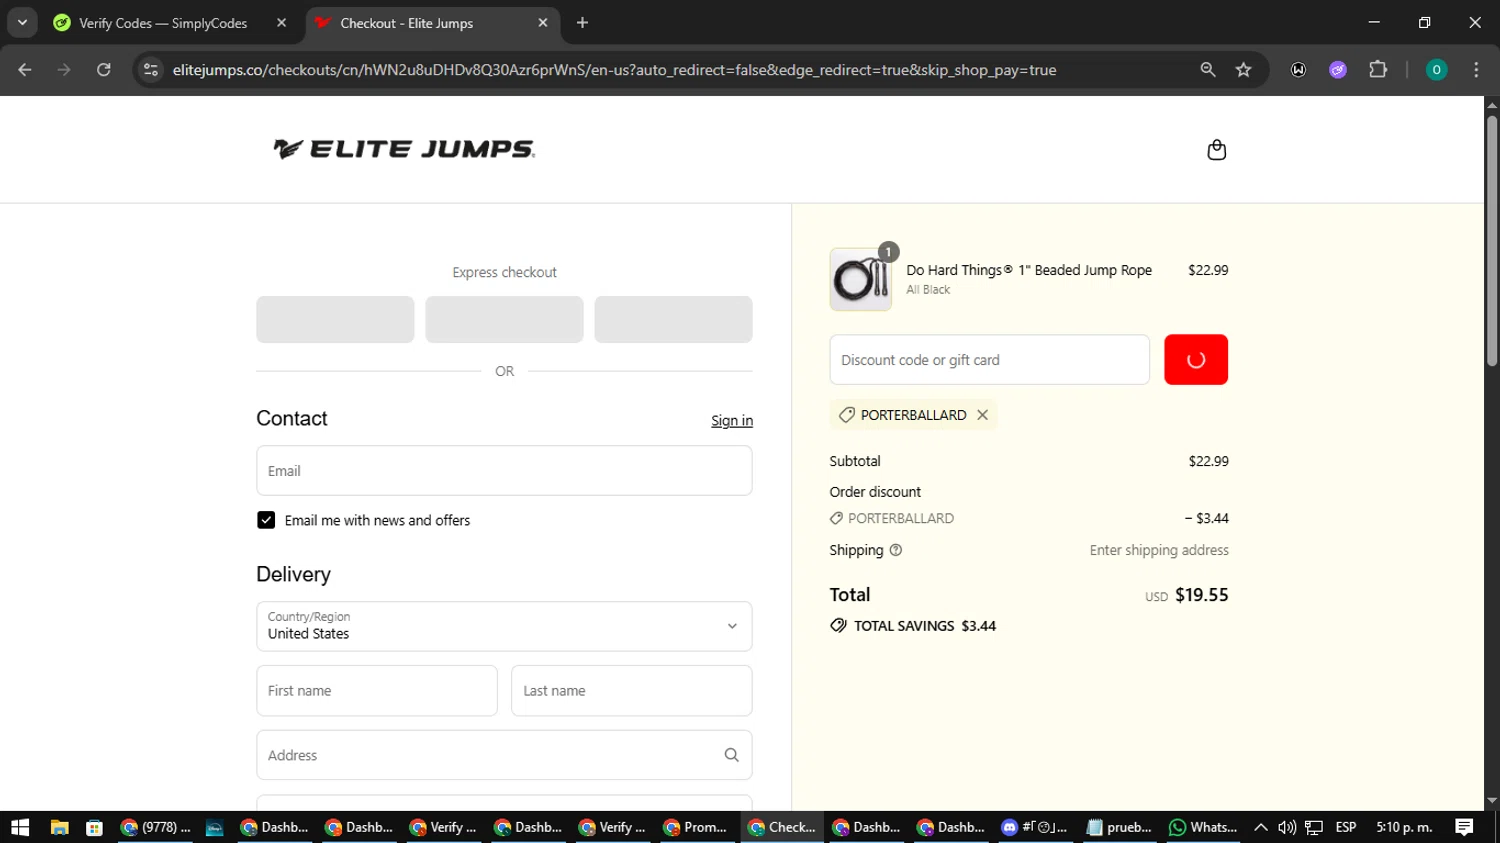Click the middle express checkout button placeholder
1500x843 pixels.
tap(504, 319)
